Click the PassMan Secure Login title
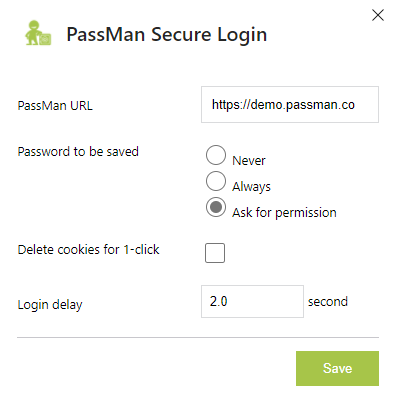The height and width of the screenshot is (406, 396). click(x=167, y=35)
